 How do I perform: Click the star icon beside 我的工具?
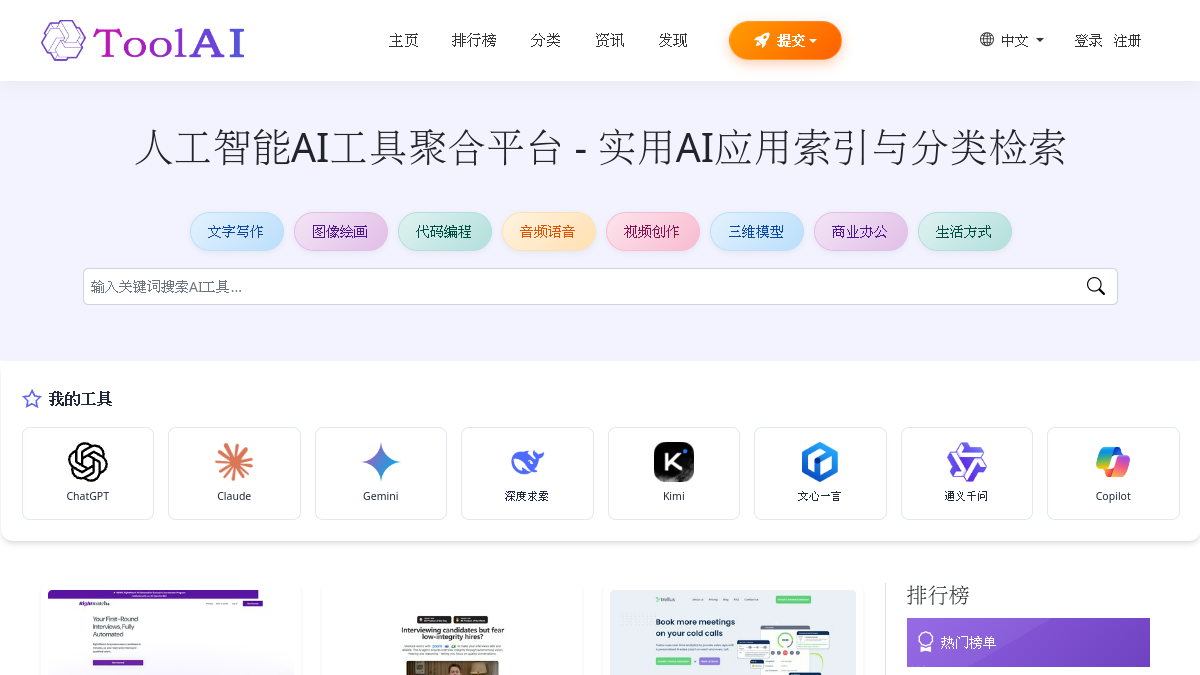32,399
